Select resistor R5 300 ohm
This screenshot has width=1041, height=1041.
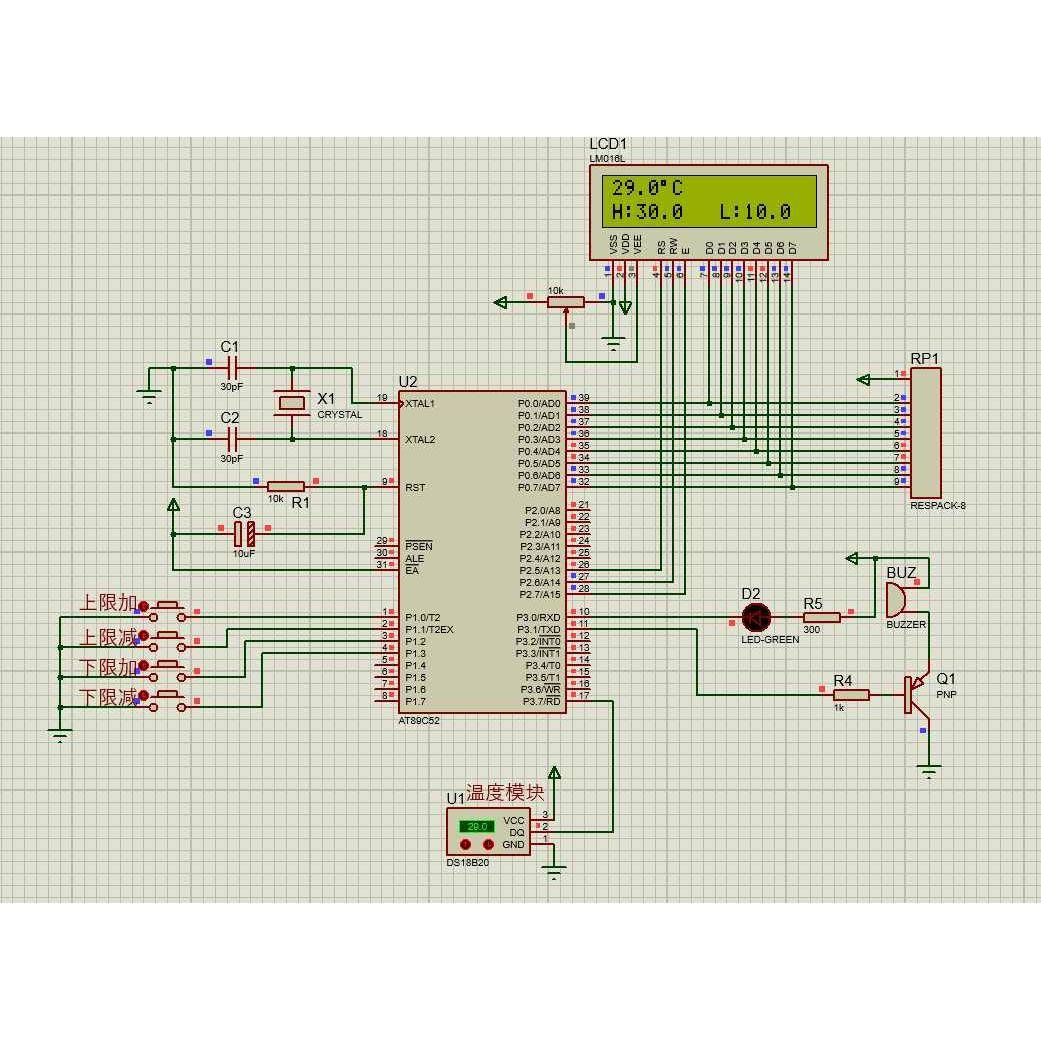point(822,617)
